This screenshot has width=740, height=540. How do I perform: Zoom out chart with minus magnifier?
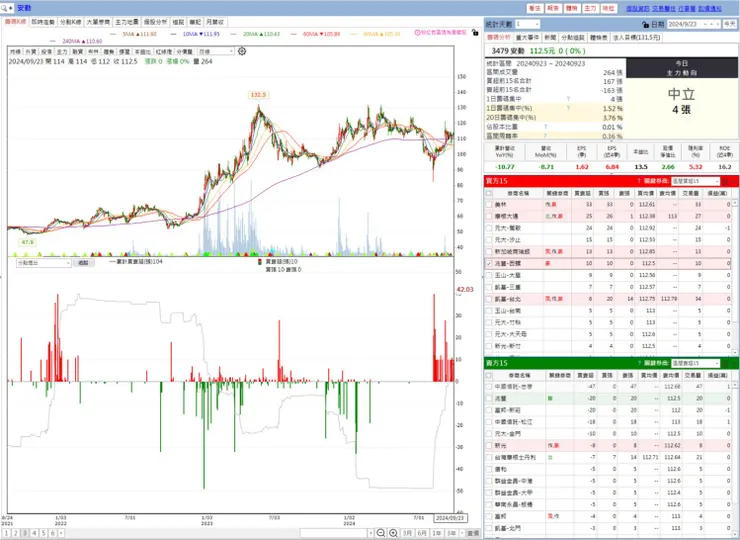click(x=381, y=533)
